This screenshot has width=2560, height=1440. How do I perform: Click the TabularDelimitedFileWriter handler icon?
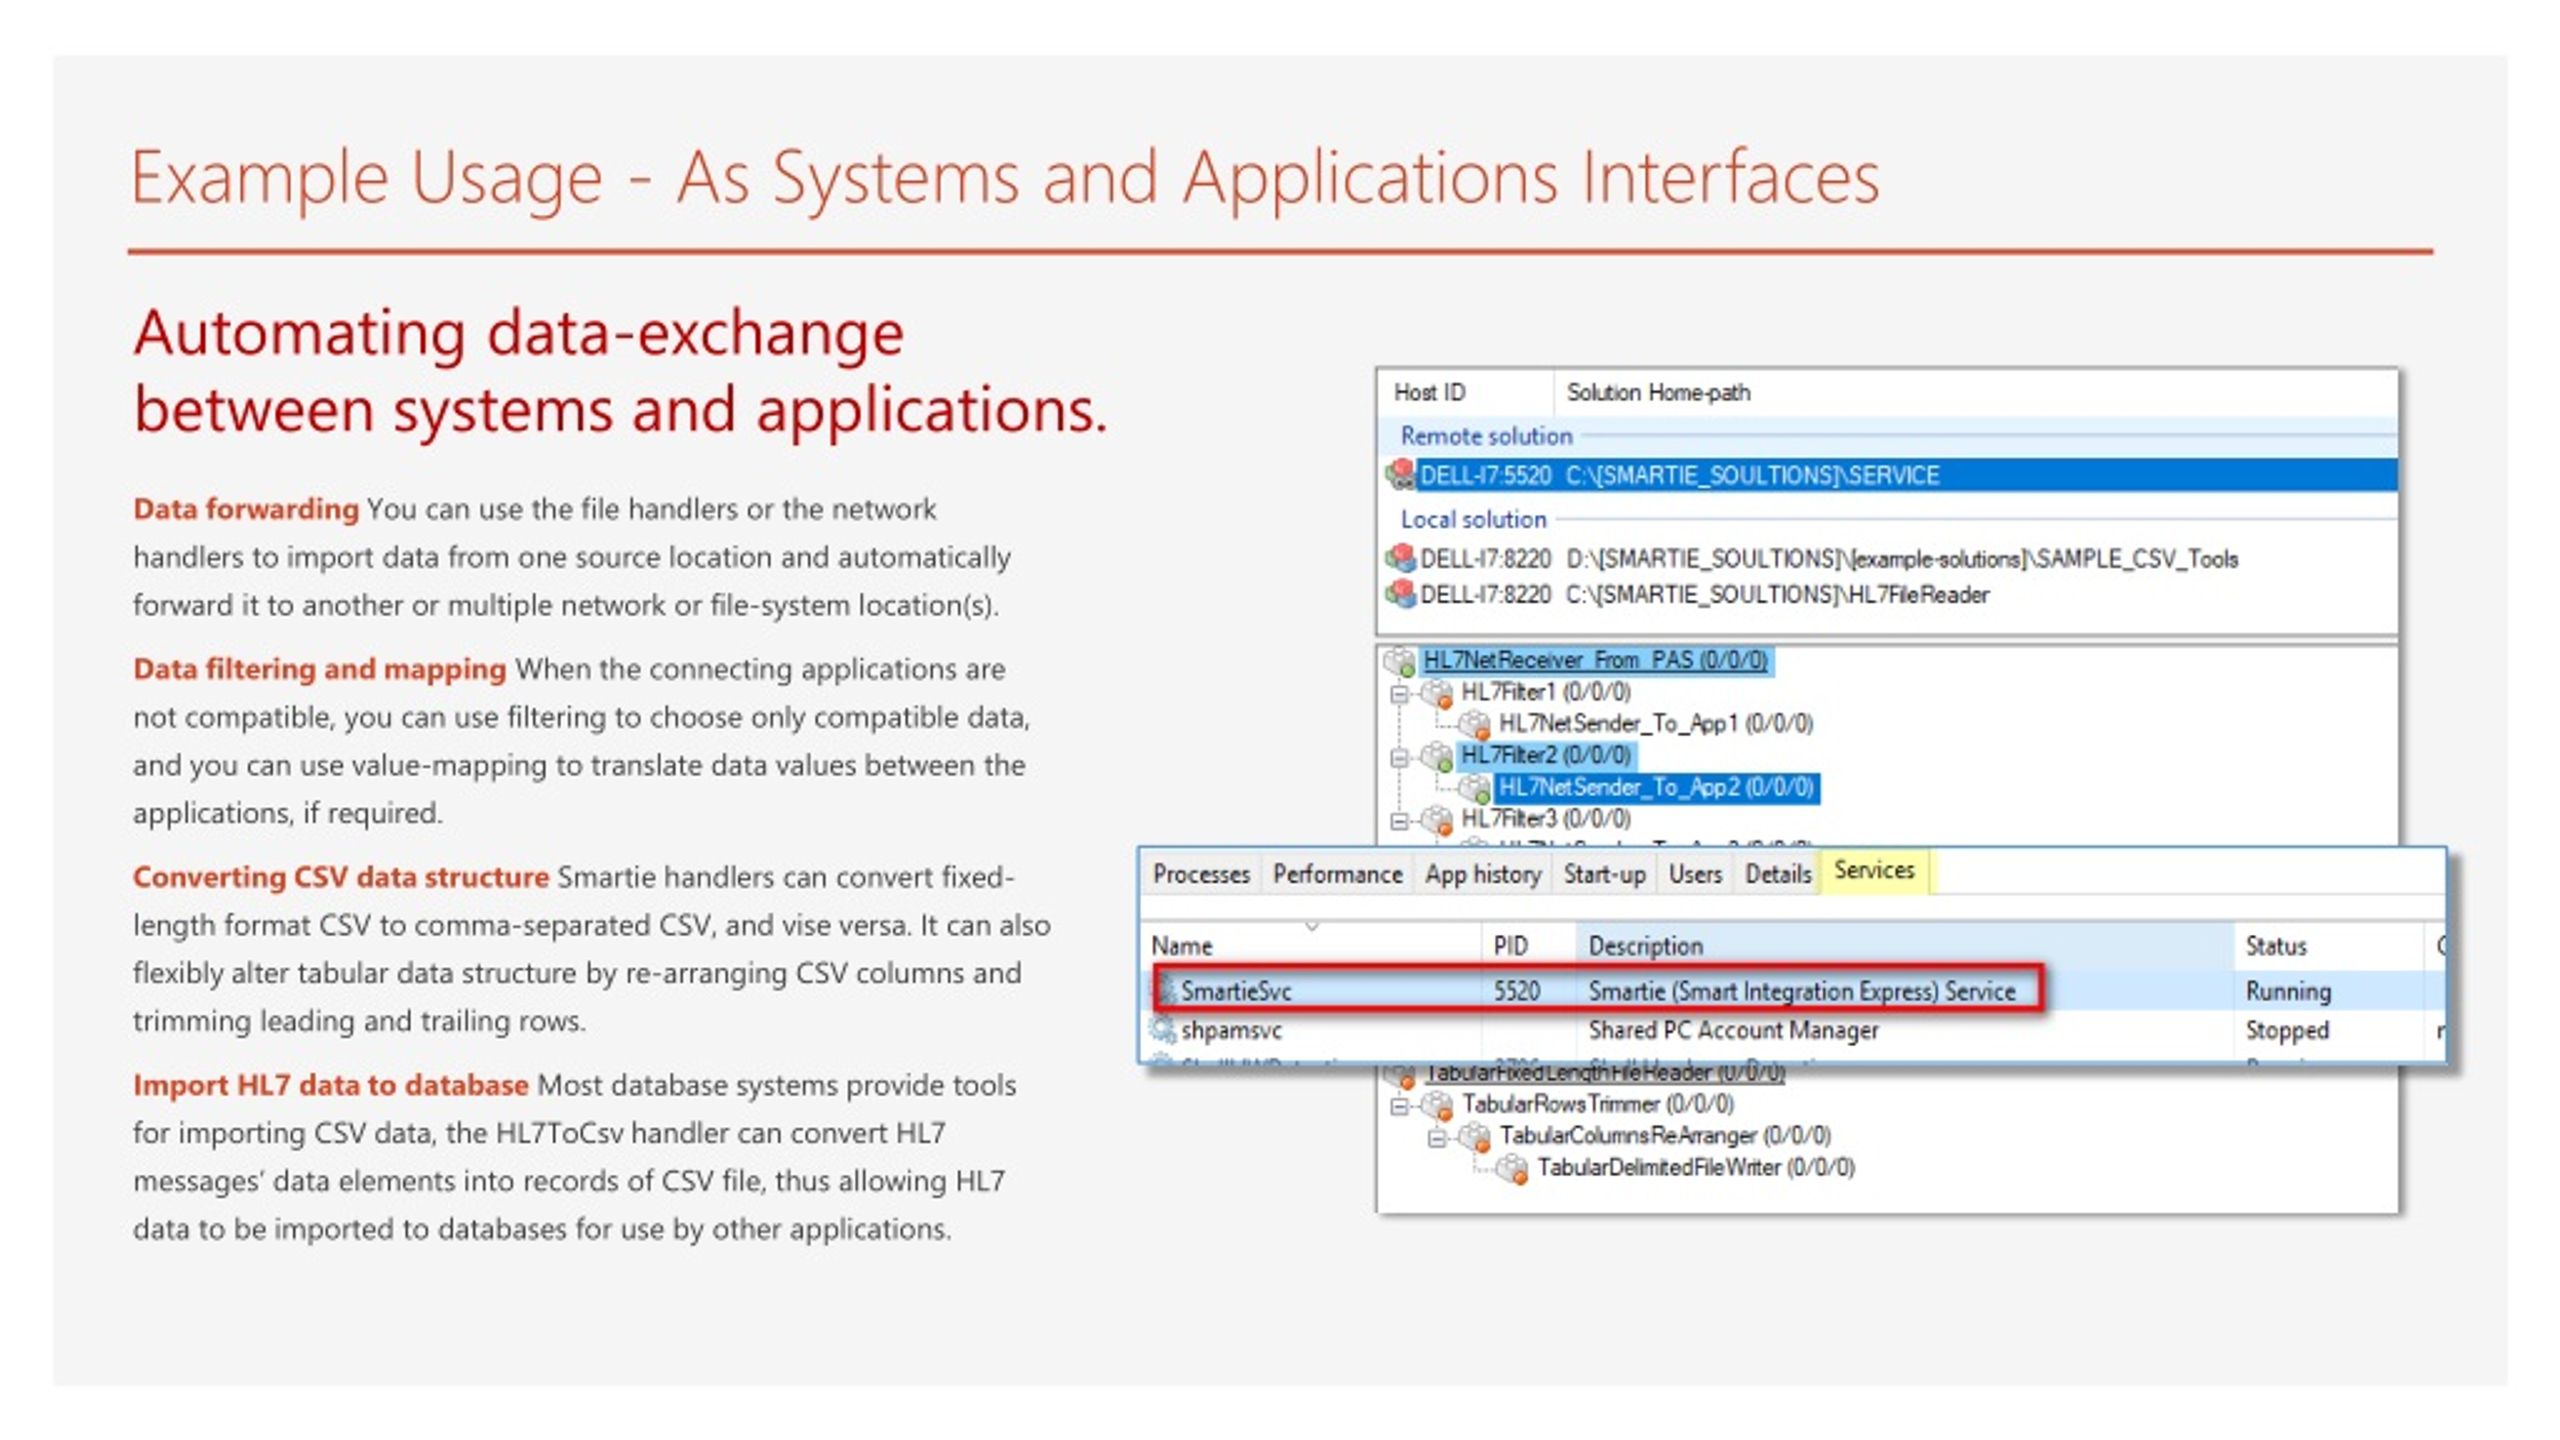[1512, 1168]
